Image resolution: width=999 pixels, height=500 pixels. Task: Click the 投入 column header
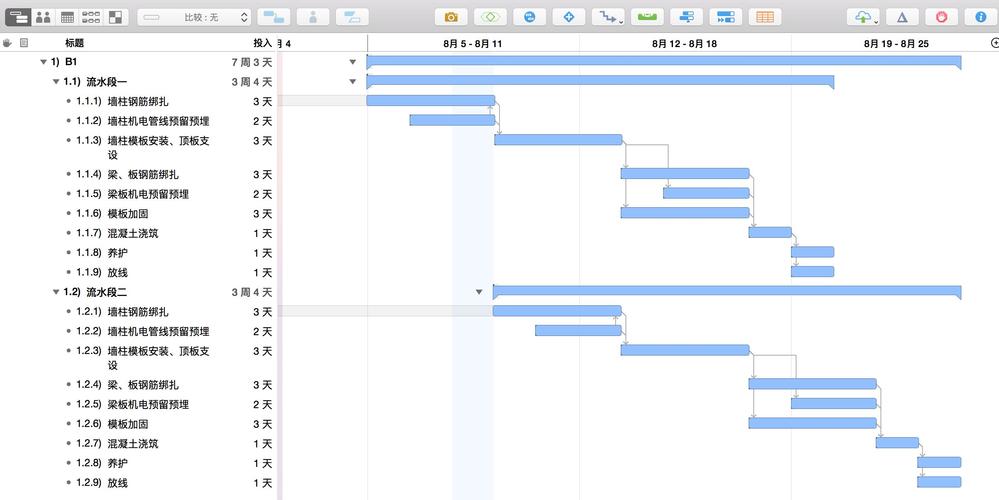click(x=262, y=43)
